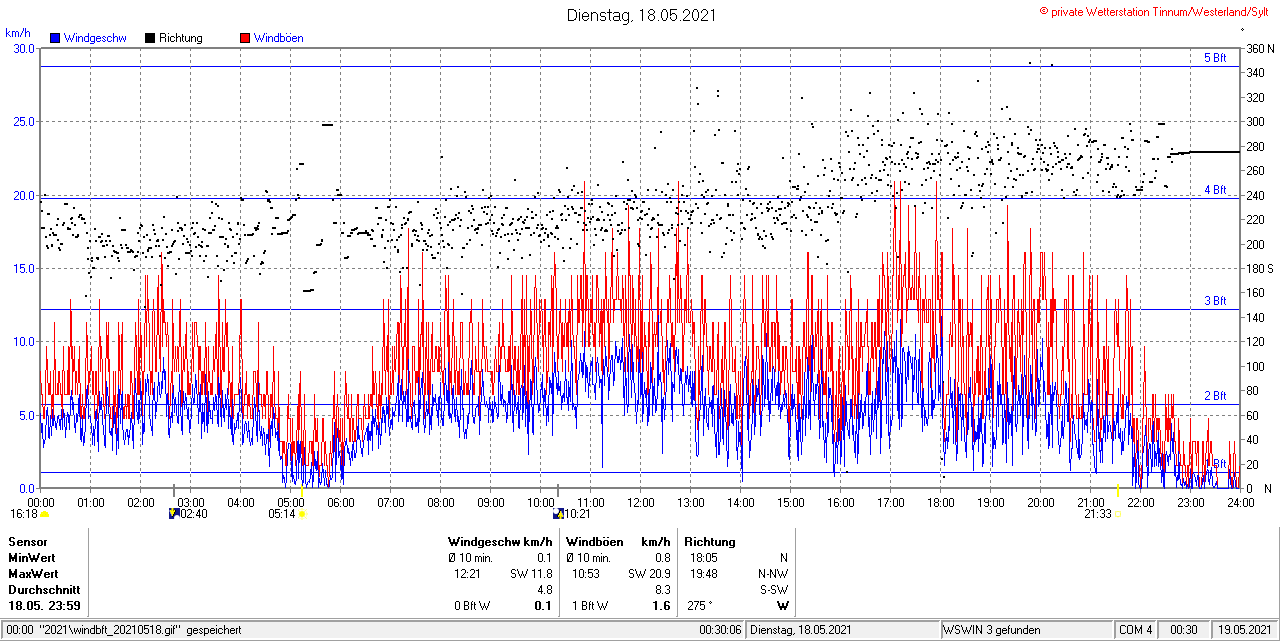Click the km/h axis unit label
Screen dimensions: 1280x641
[x=18, y=33]
